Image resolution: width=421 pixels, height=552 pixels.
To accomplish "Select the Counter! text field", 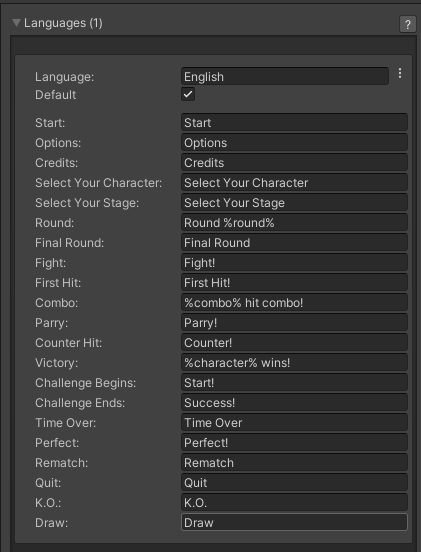I will click(294, 343).
